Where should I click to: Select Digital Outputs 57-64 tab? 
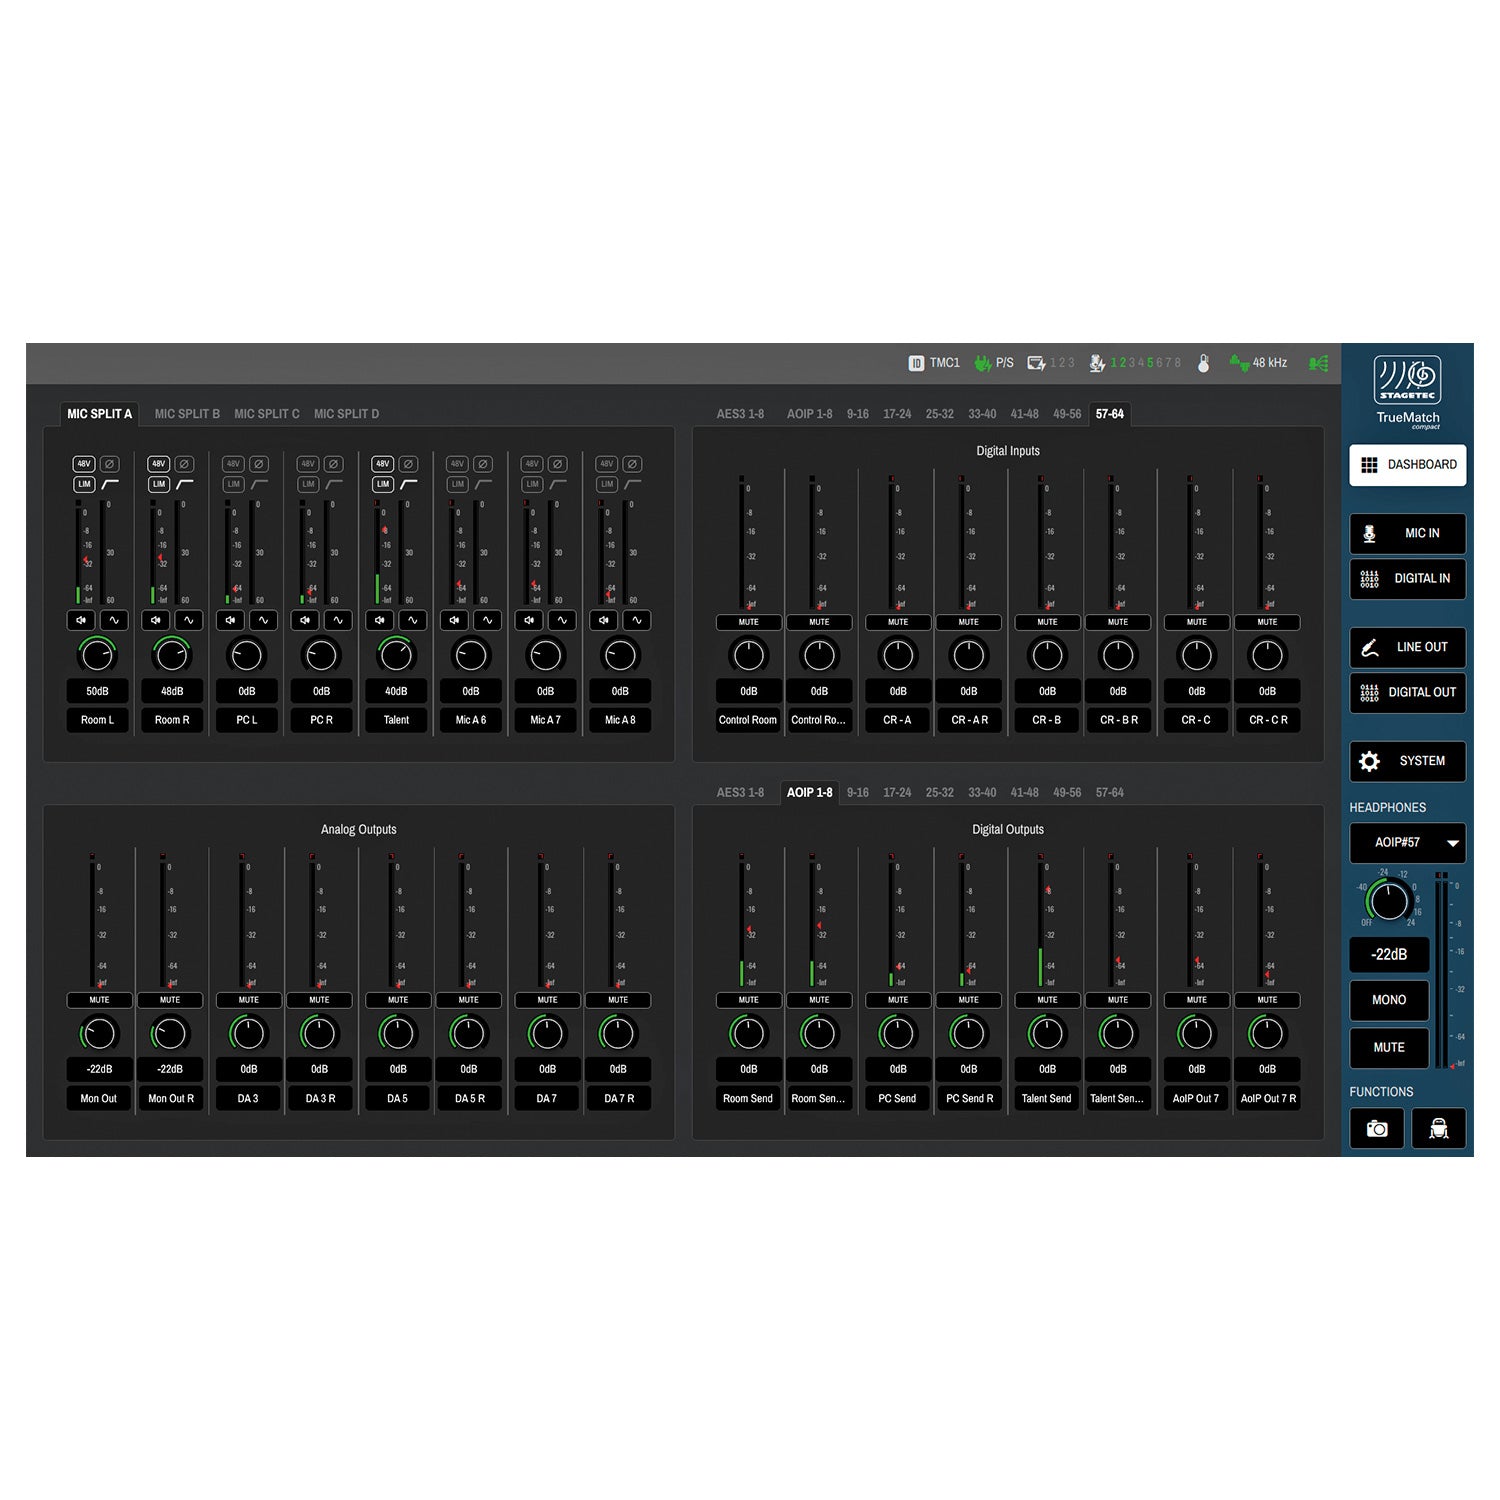1109,793
